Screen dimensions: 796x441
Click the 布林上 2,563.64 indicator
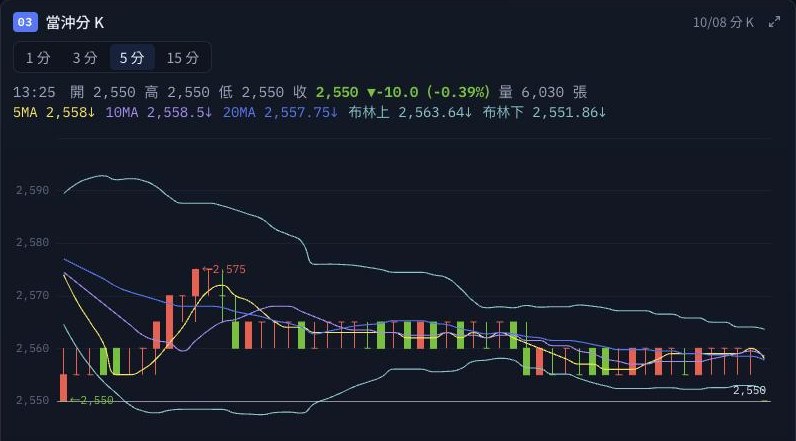point(410,112)
